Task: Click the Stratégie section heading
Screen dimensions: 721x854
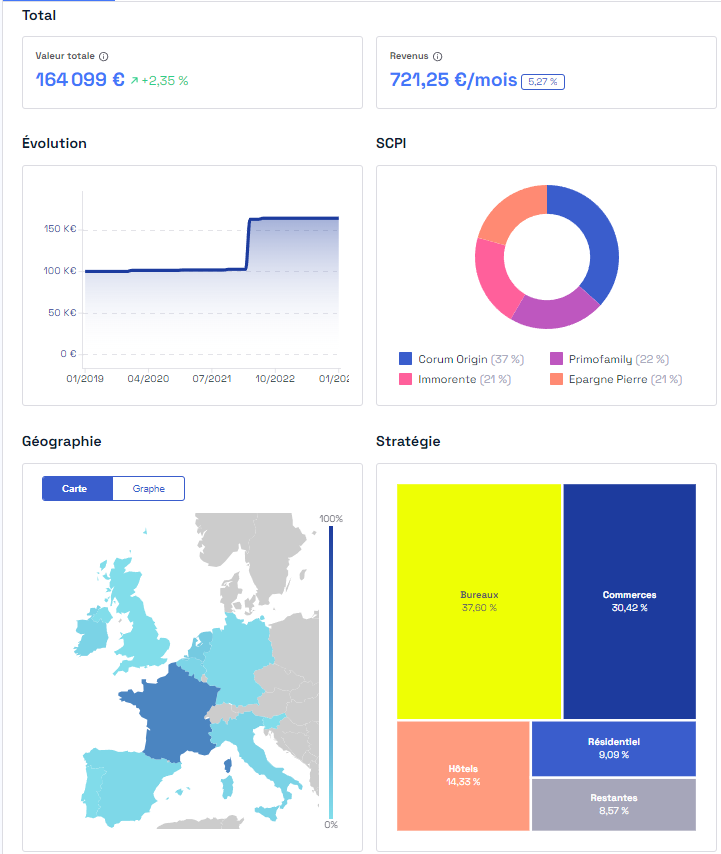Action: tap(408, 441)
